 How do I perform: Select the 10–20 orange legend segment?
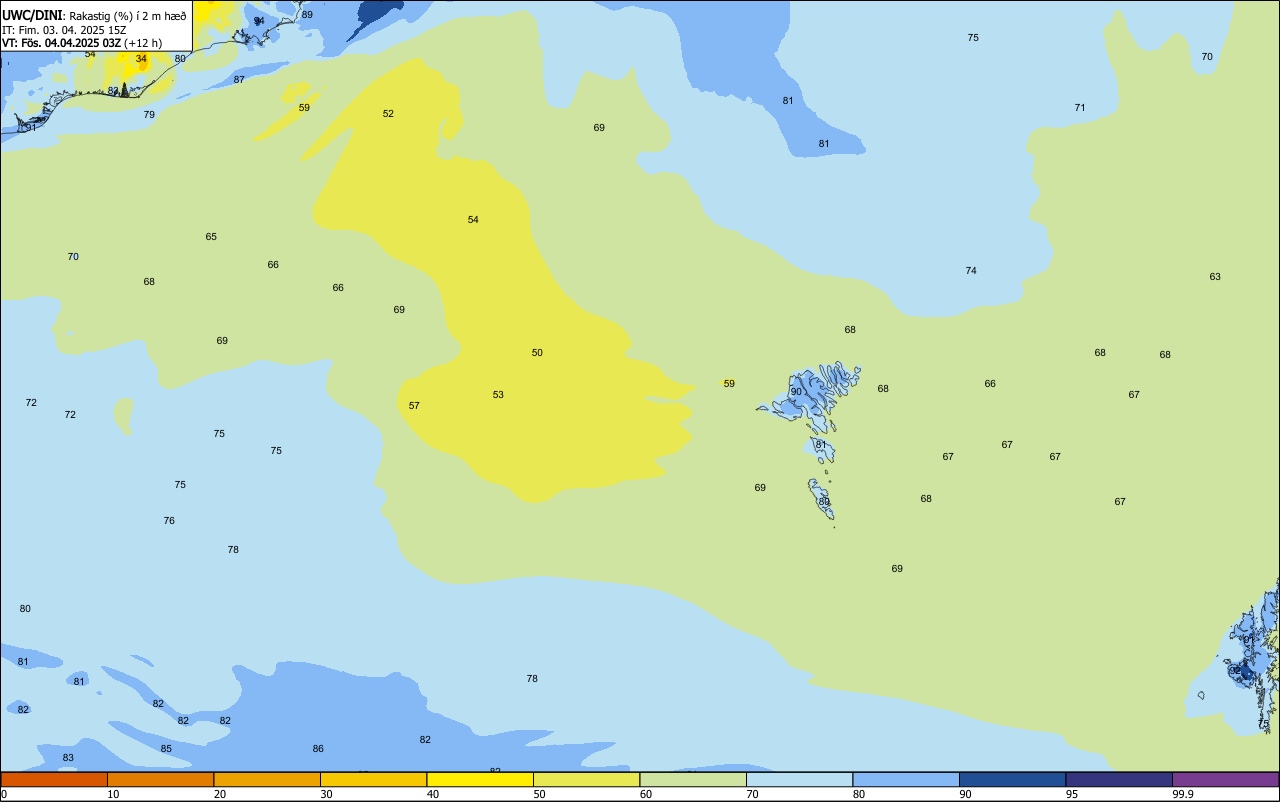pyautogui.click(x=160, y=779)
